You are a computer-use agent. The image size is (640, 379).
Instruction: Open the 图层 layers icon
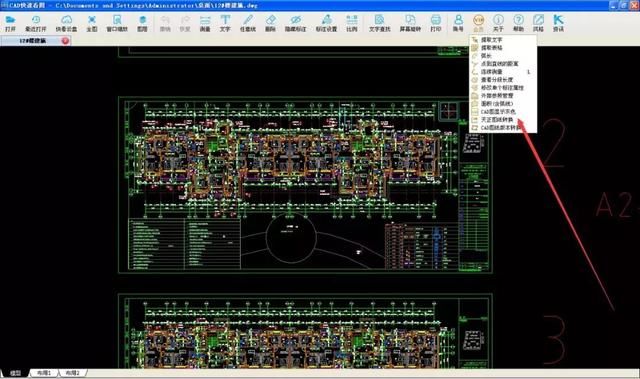pyautogui.click(x=142, y=23)
